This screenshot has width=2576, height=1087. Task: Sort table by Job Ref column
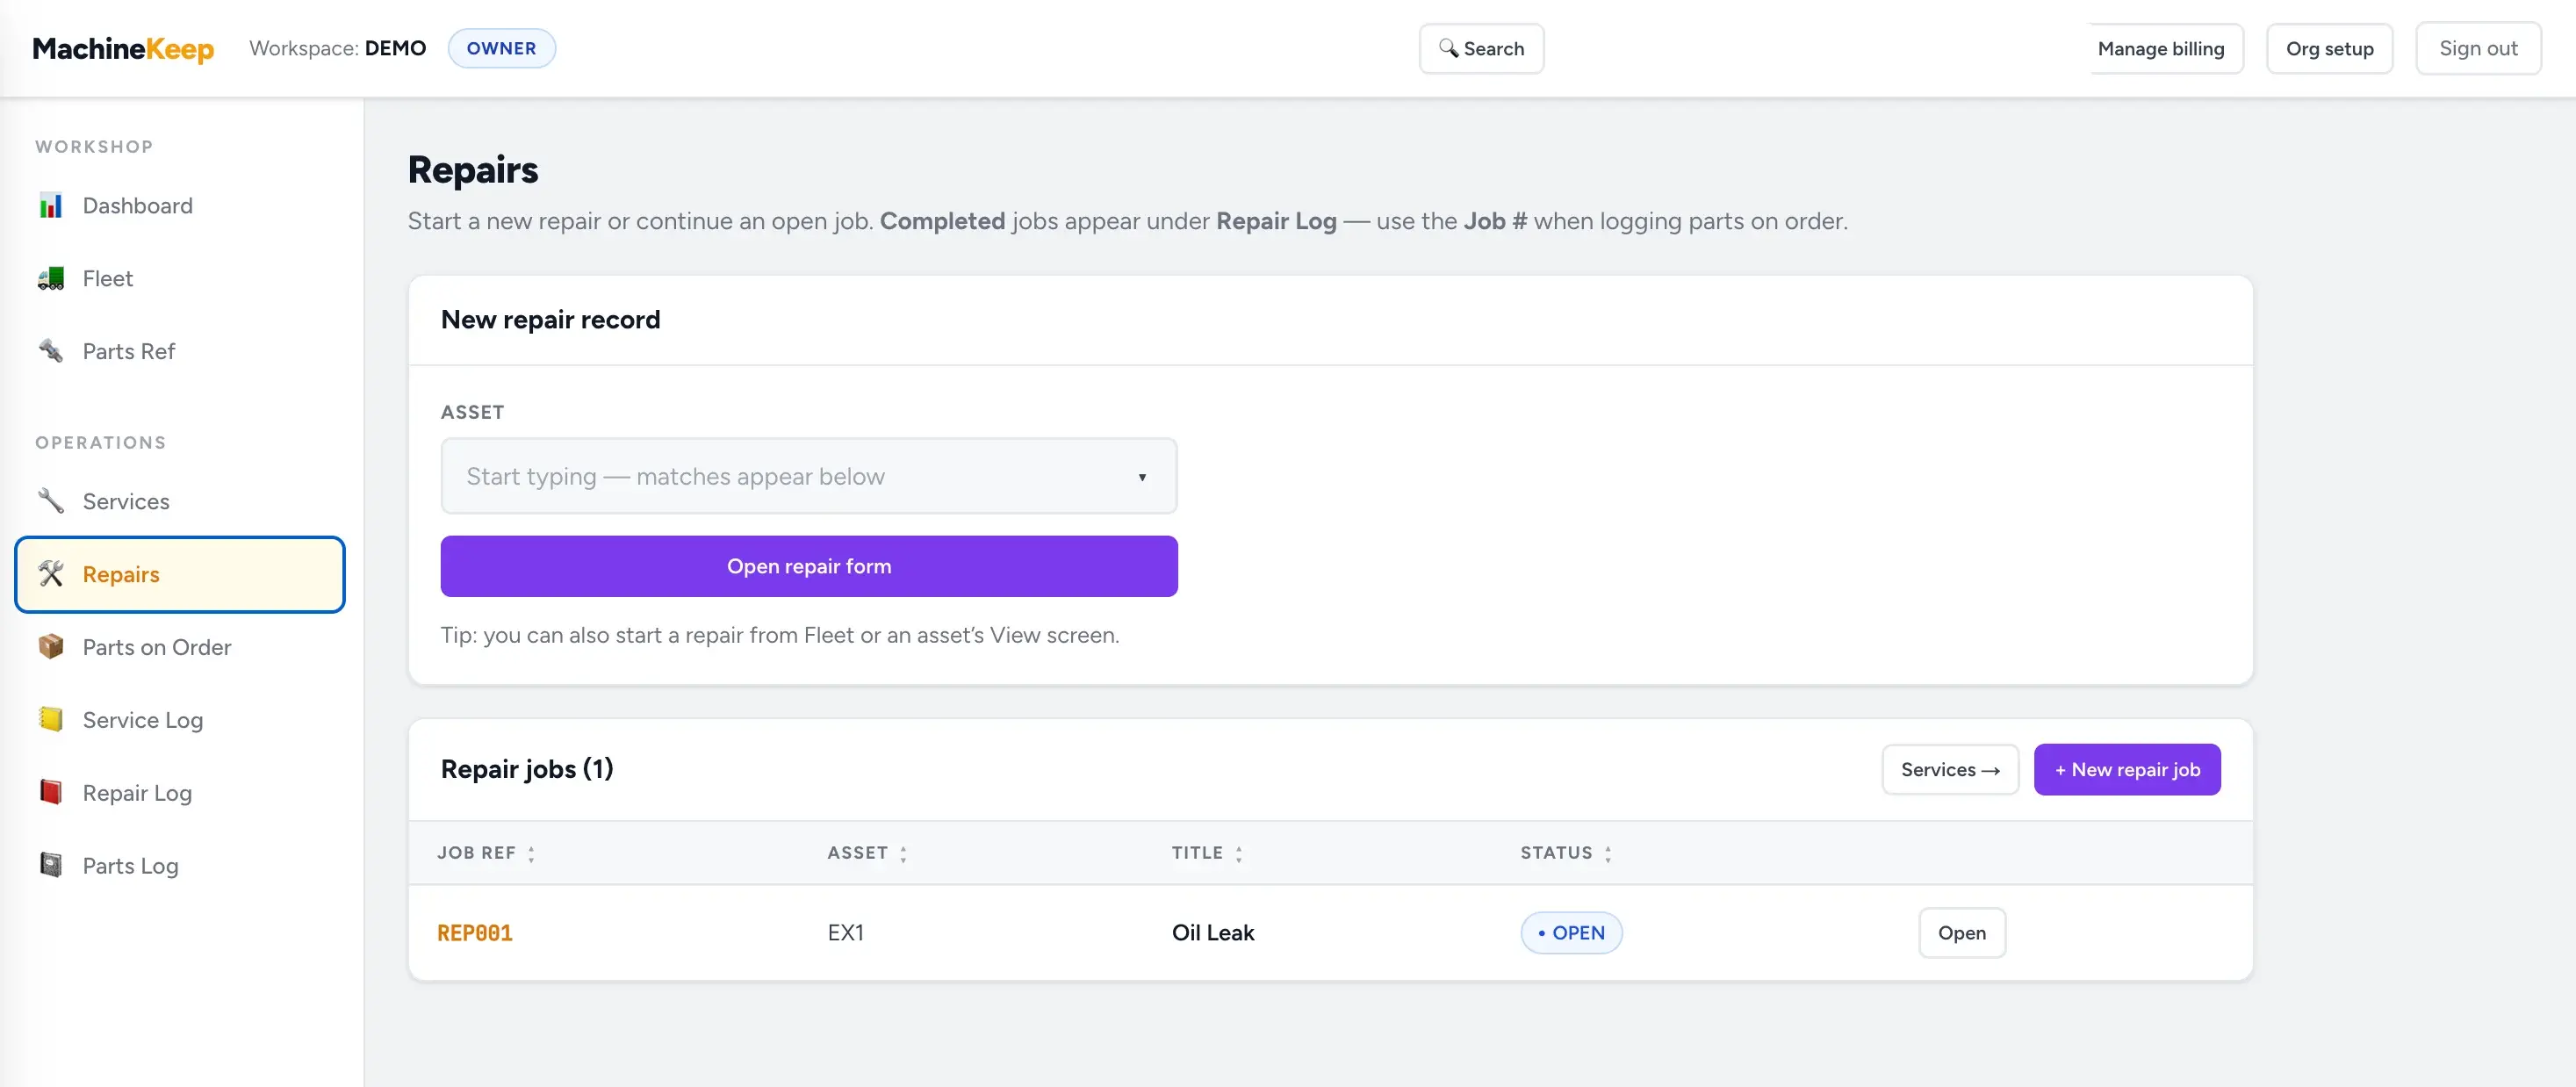point(486,853)
